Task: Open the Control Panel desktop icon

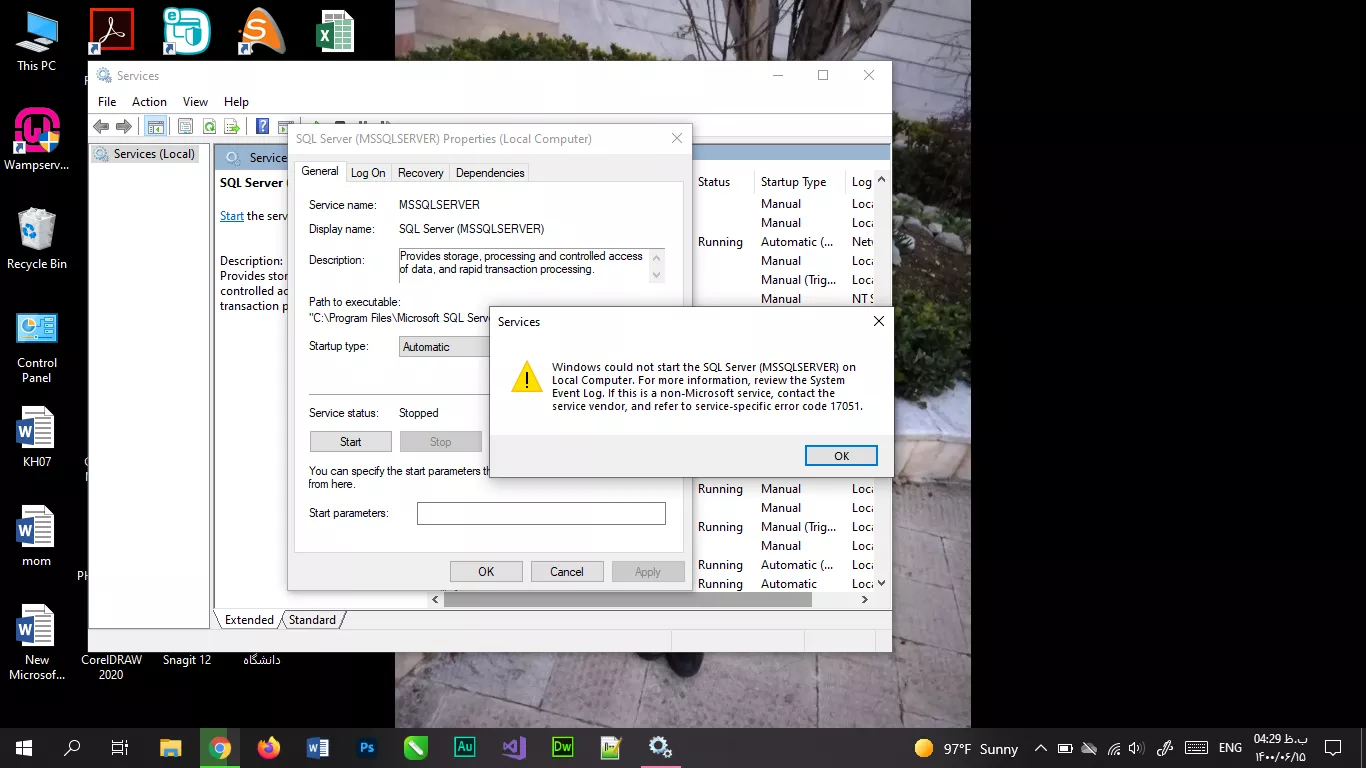Action: (37, 347)
